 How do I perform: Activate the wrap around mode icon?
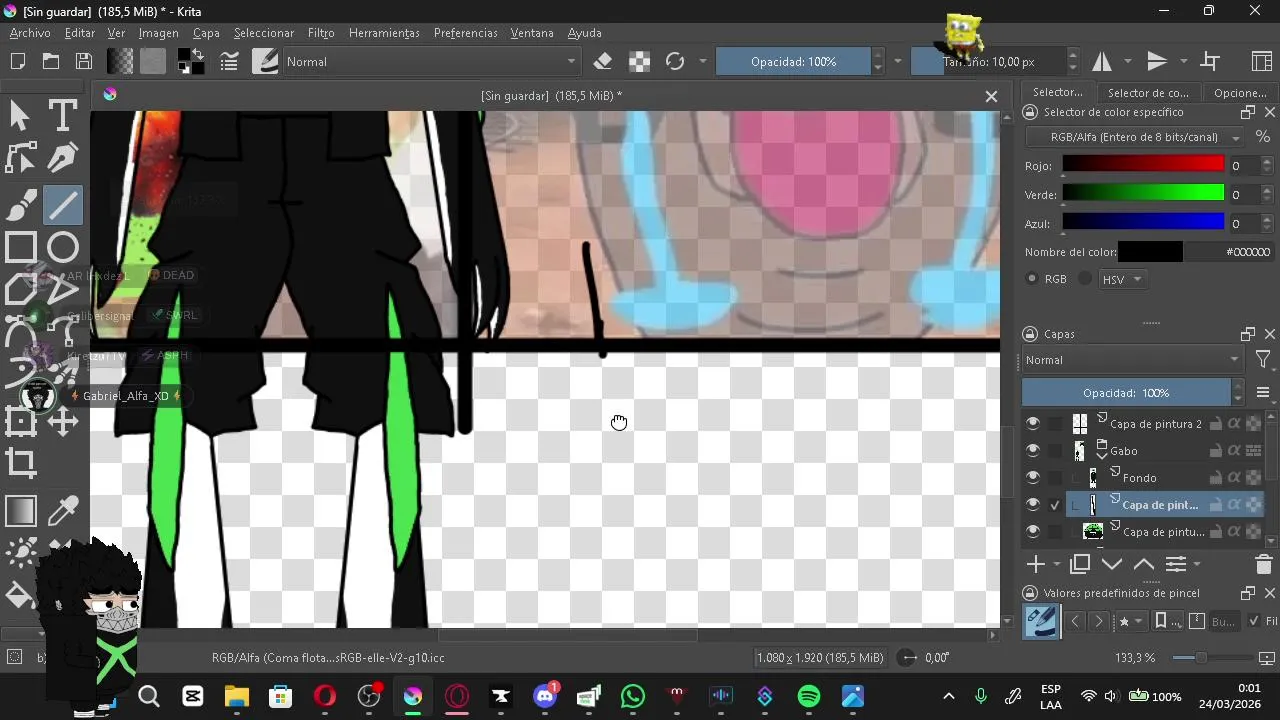coord(1210,62)
